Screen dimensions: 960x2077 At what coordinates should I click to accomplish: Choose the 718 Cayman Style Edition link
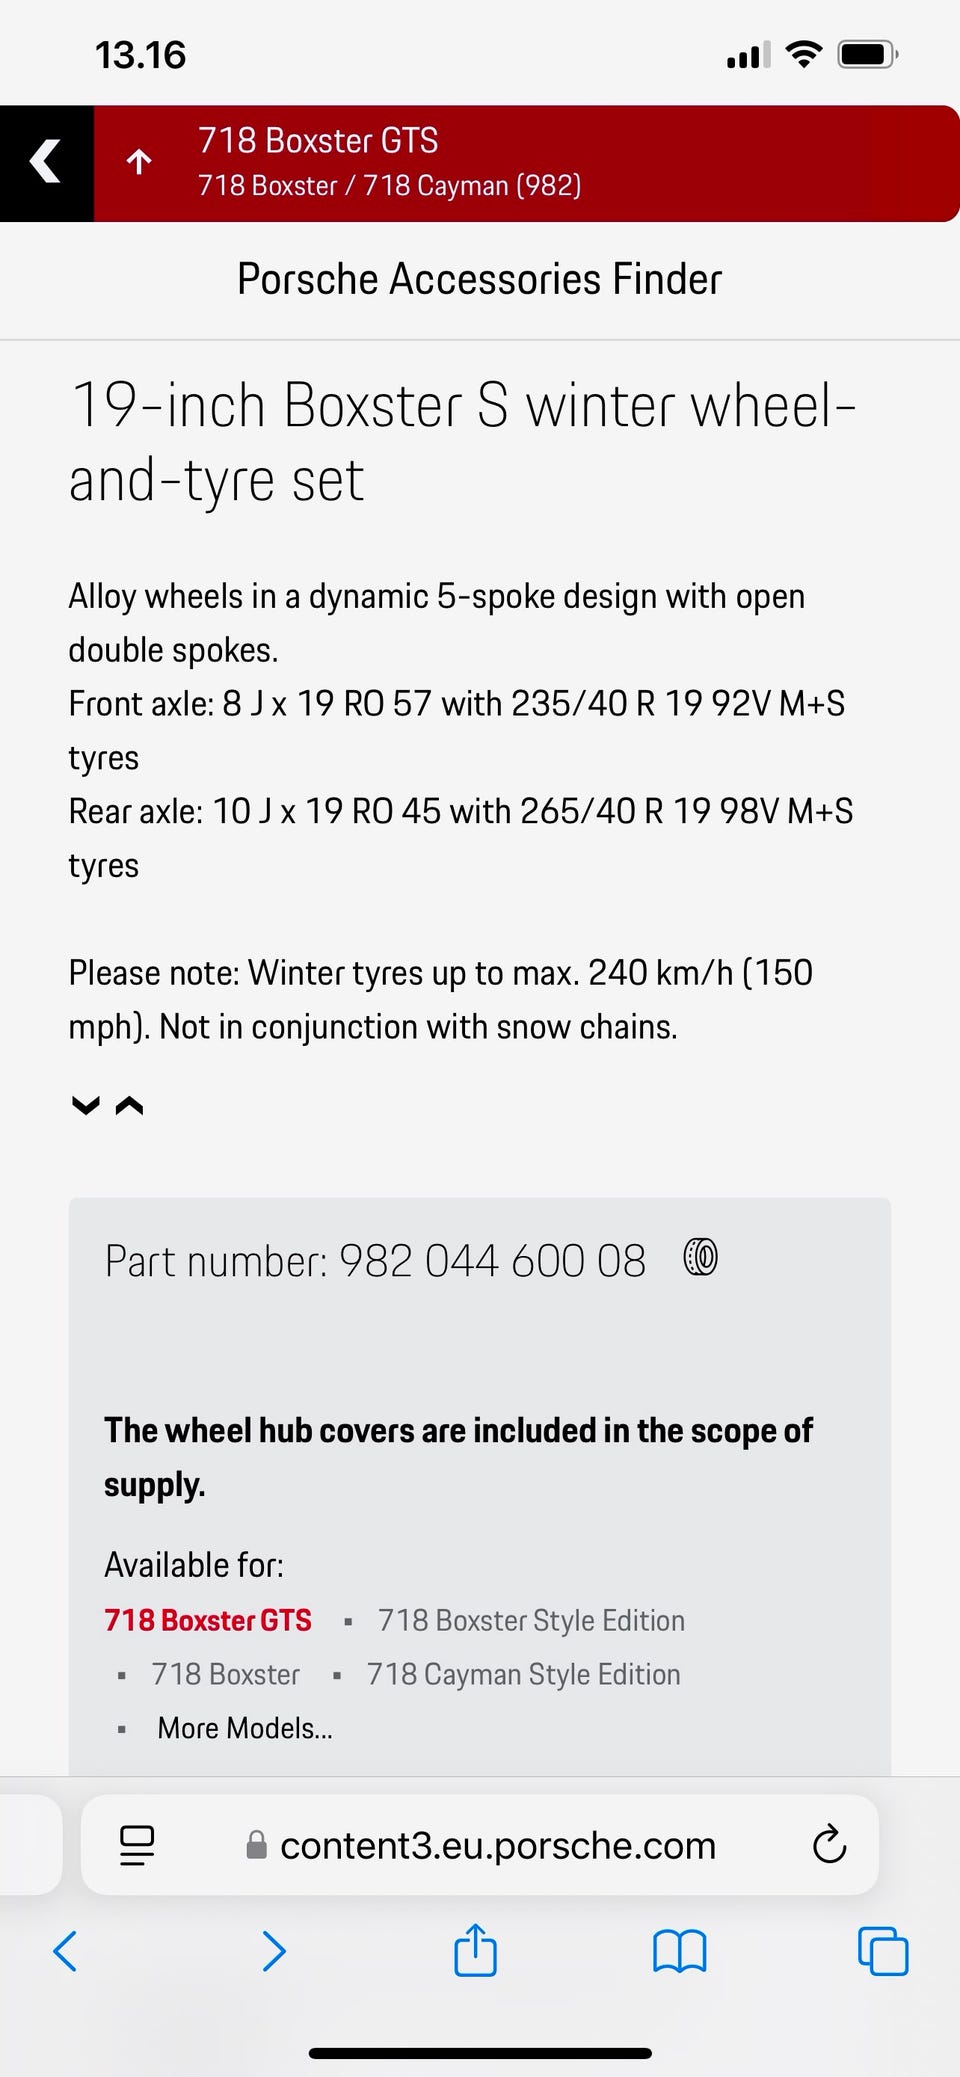[523, 1674]
